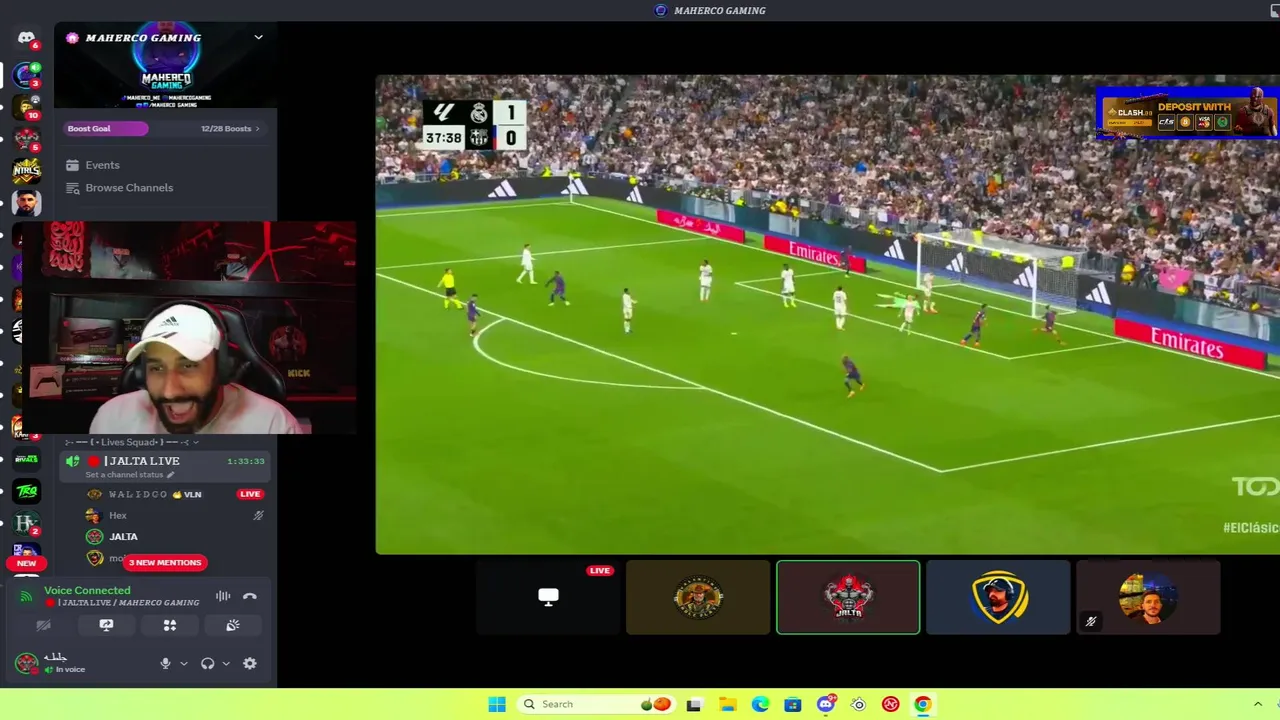Image resolution: width=1280 pixels, height=720 pixels.
Task: Click the taskbar Search box
Action: (x=596, y=704)
